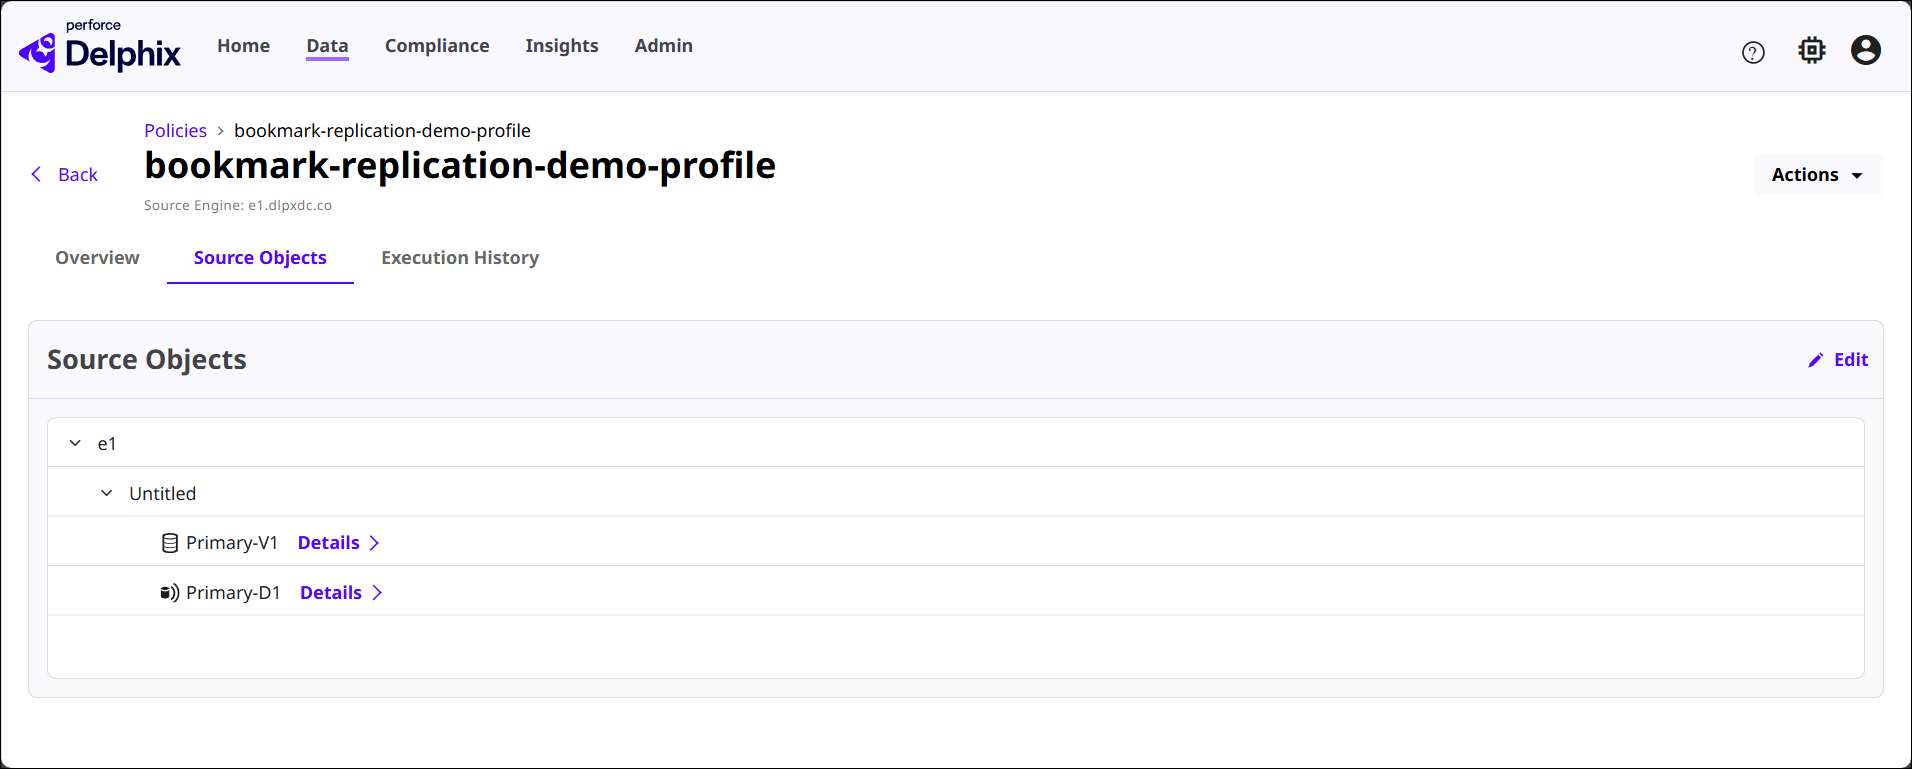This screenshot has width=1912, height=769.
Task: Go to the Insights menu
Action: 561,46
